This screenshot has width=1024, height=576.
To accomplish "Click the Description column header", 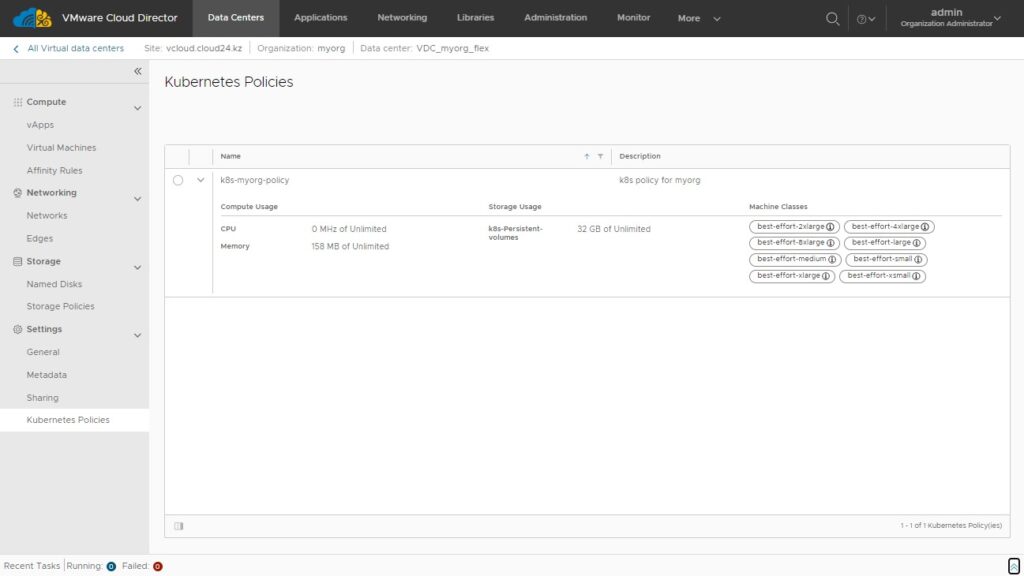I will pyautogui.click(x=640, y=157).
